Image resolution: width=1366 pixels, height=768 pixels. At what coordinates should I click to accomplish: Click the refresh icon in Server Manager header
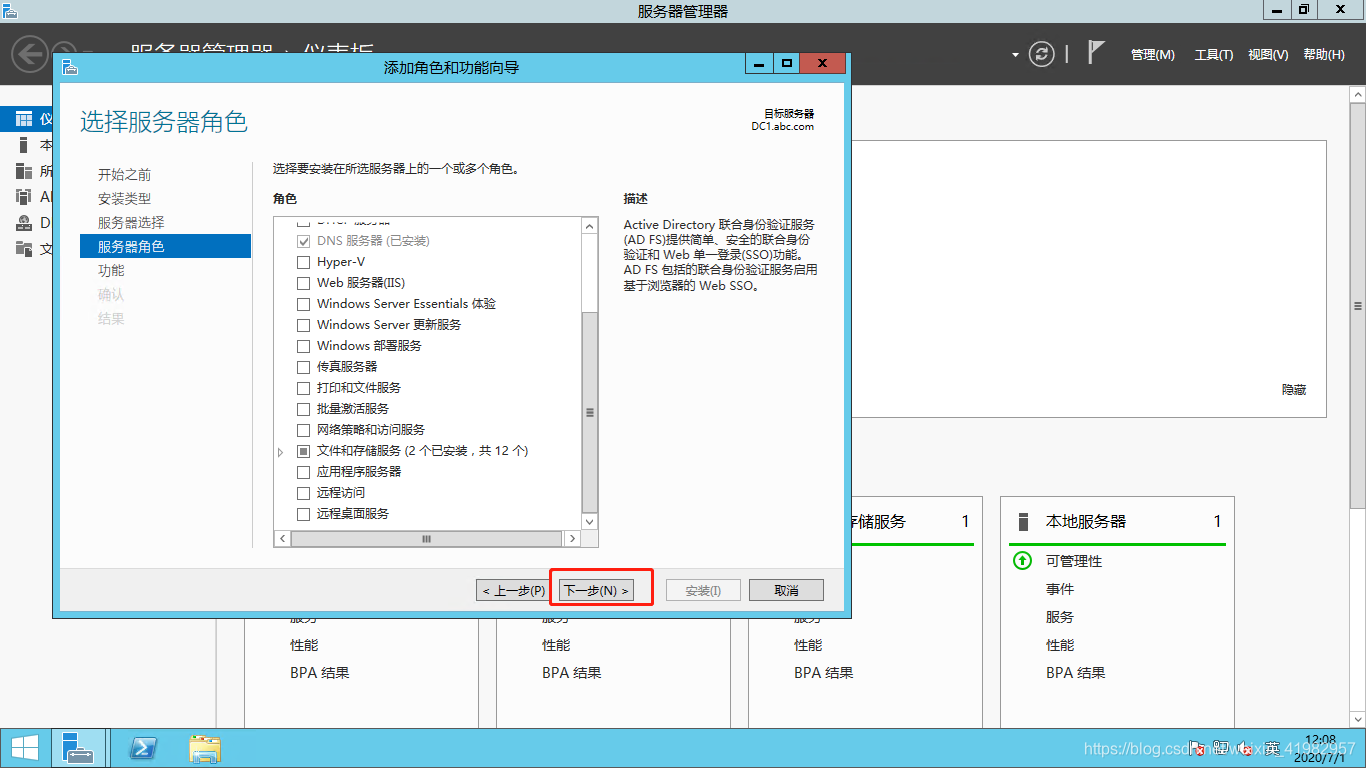1042,54
